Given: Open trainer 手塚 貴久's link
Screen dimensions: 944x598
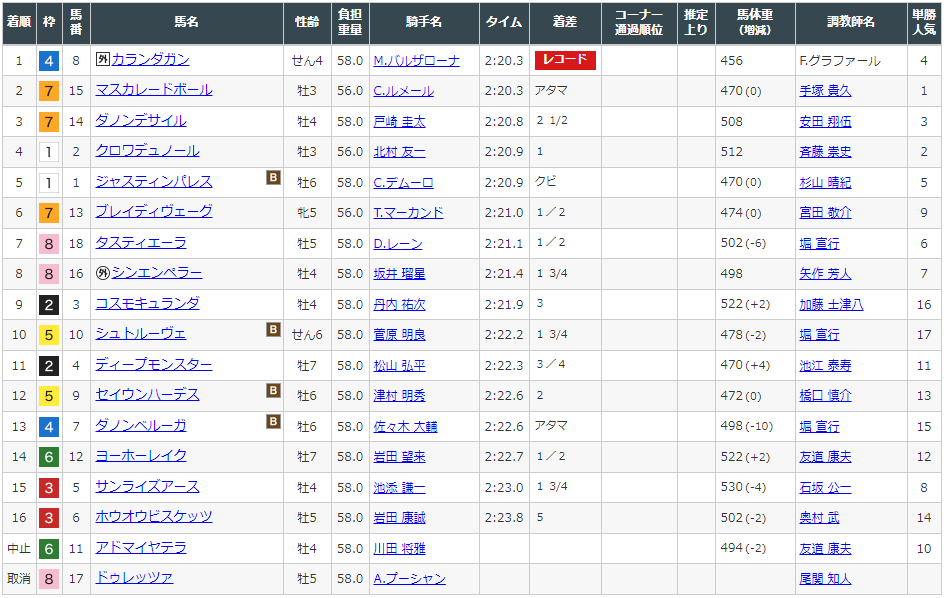Looking at the screenshot, I should 825,91.
